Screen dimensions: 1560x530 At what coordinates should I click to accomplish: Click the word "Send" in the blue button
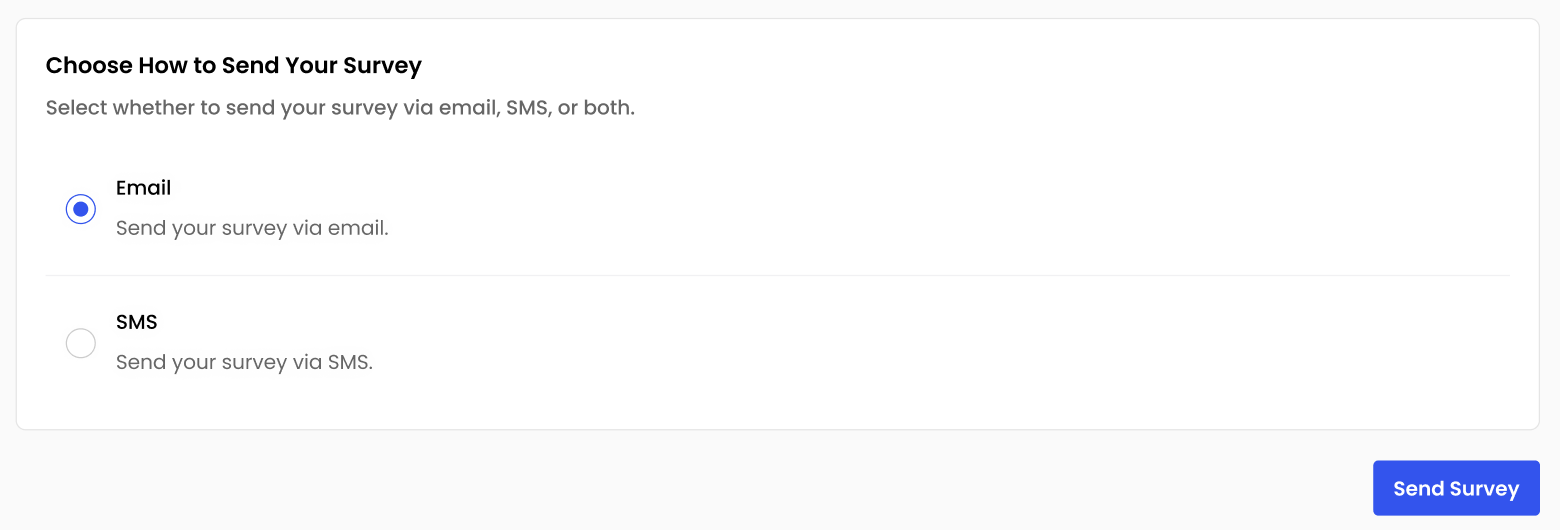(1418, 489)
